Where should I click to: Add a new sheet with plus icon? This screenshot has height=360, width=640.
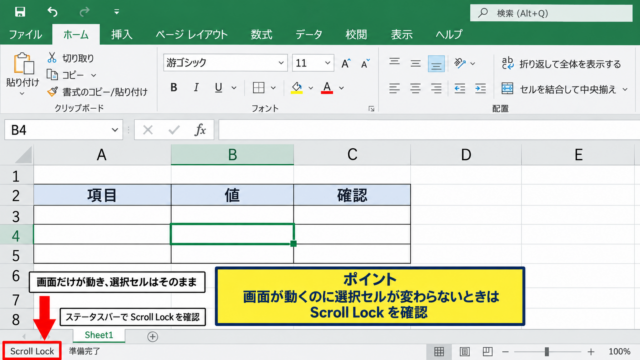tap(152, 336)
